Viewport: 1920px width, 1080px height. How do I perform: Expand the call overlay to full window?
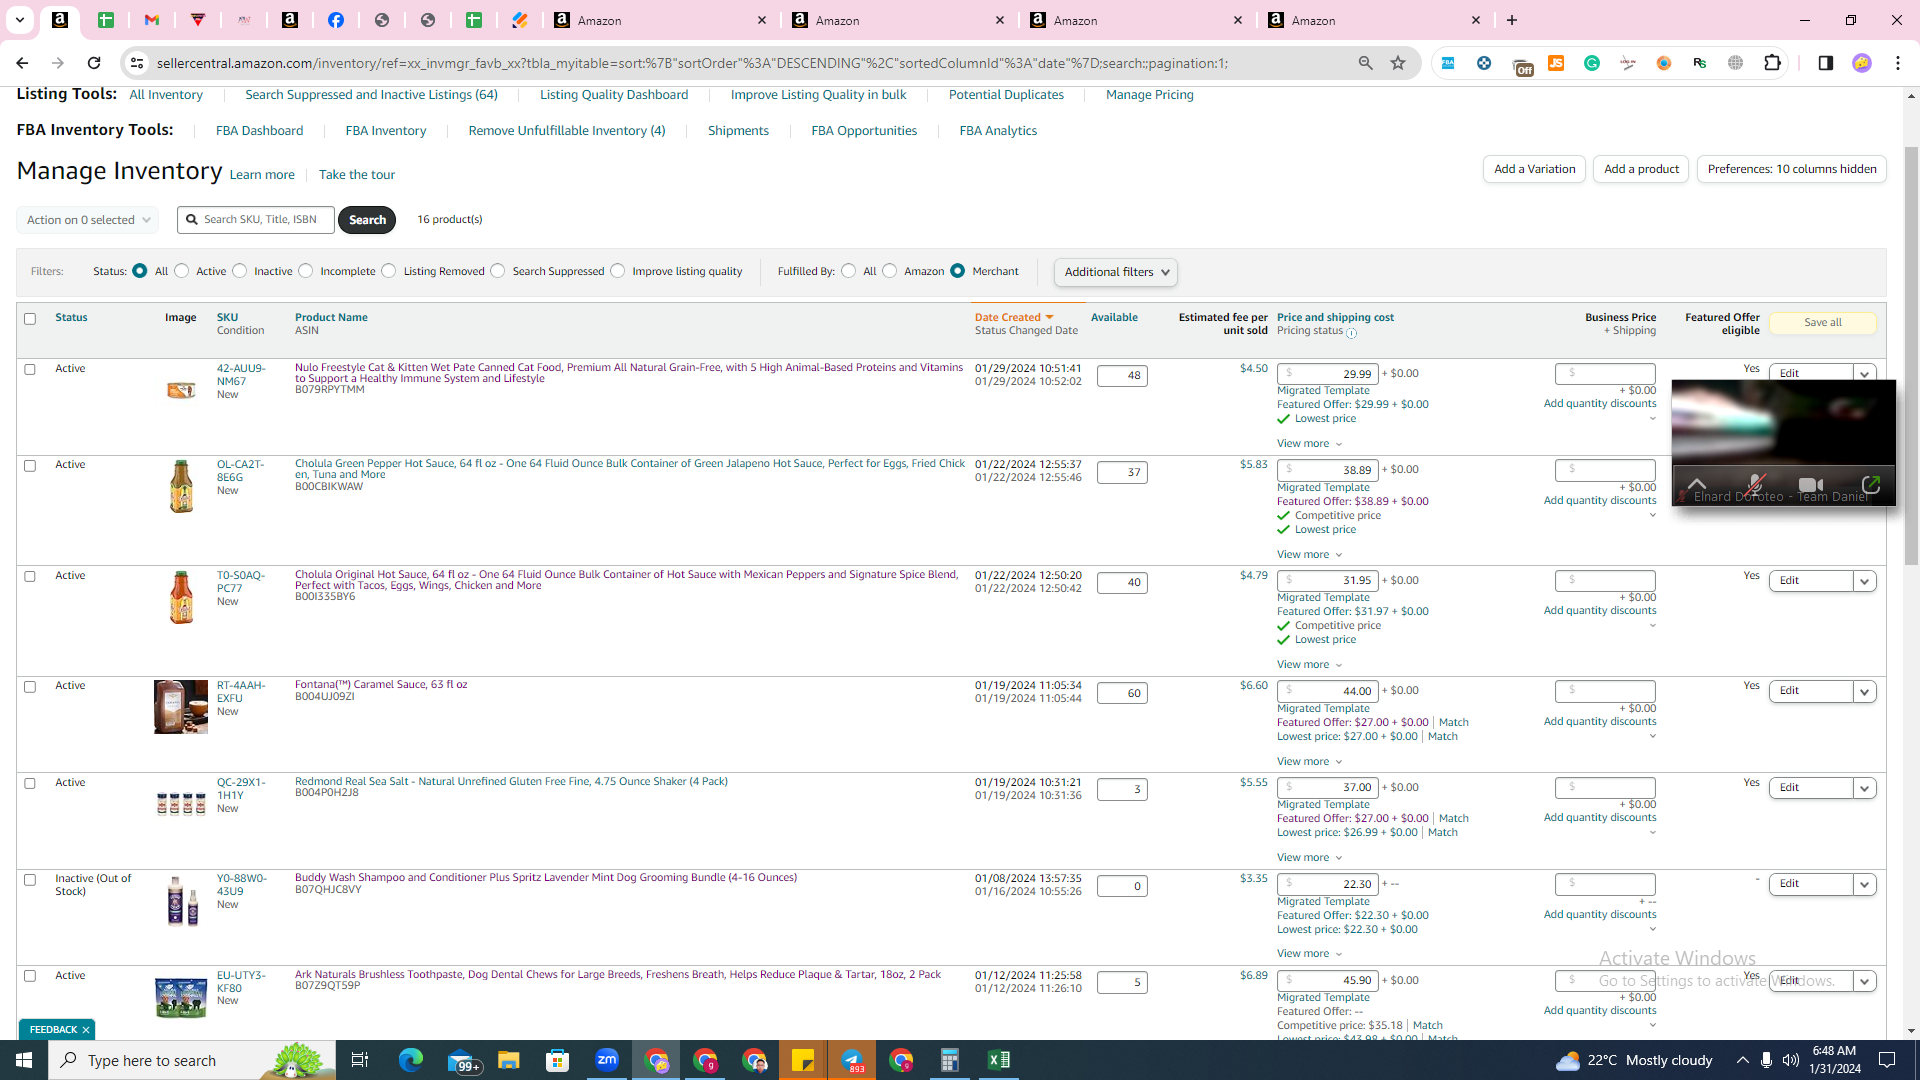coord(1871,485)
